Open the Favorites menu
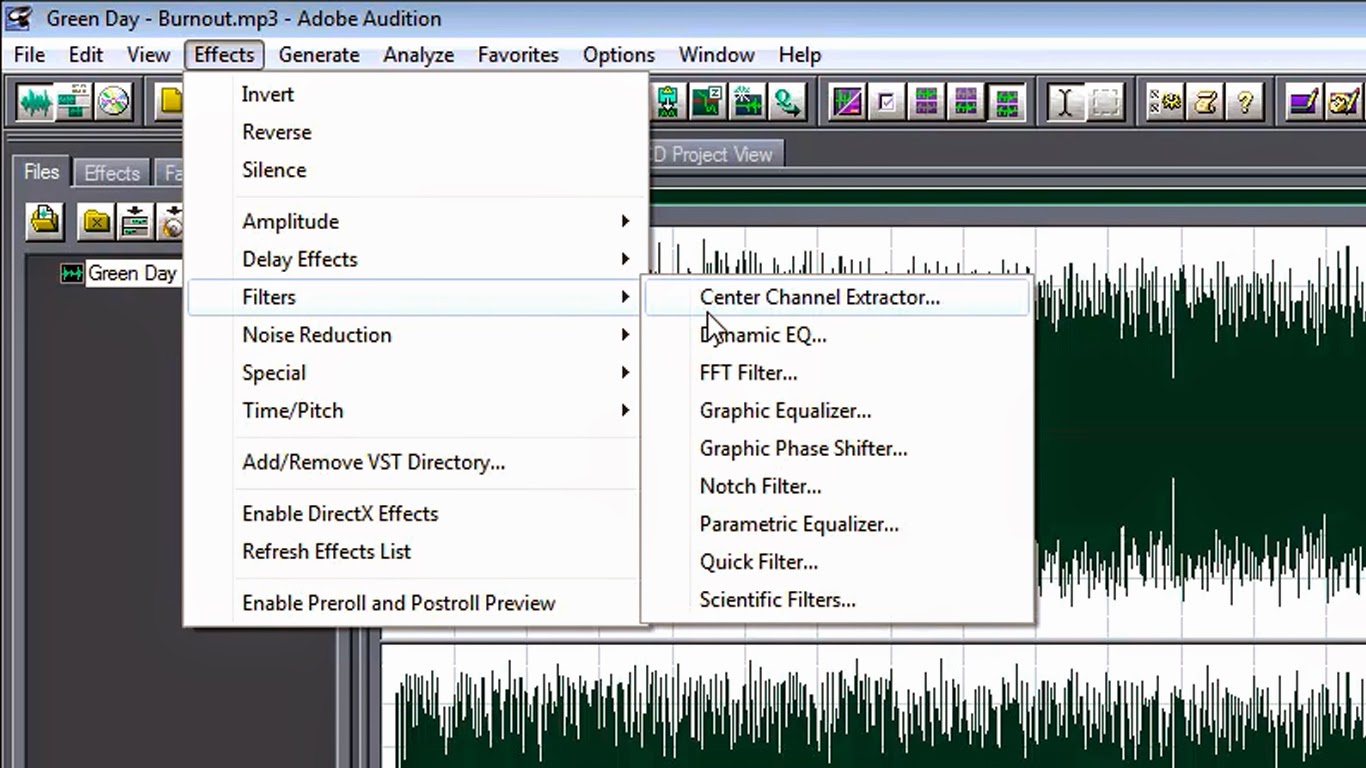This screenshot has width=1366, height=768. pyautogui.click(x=518, y=55)
